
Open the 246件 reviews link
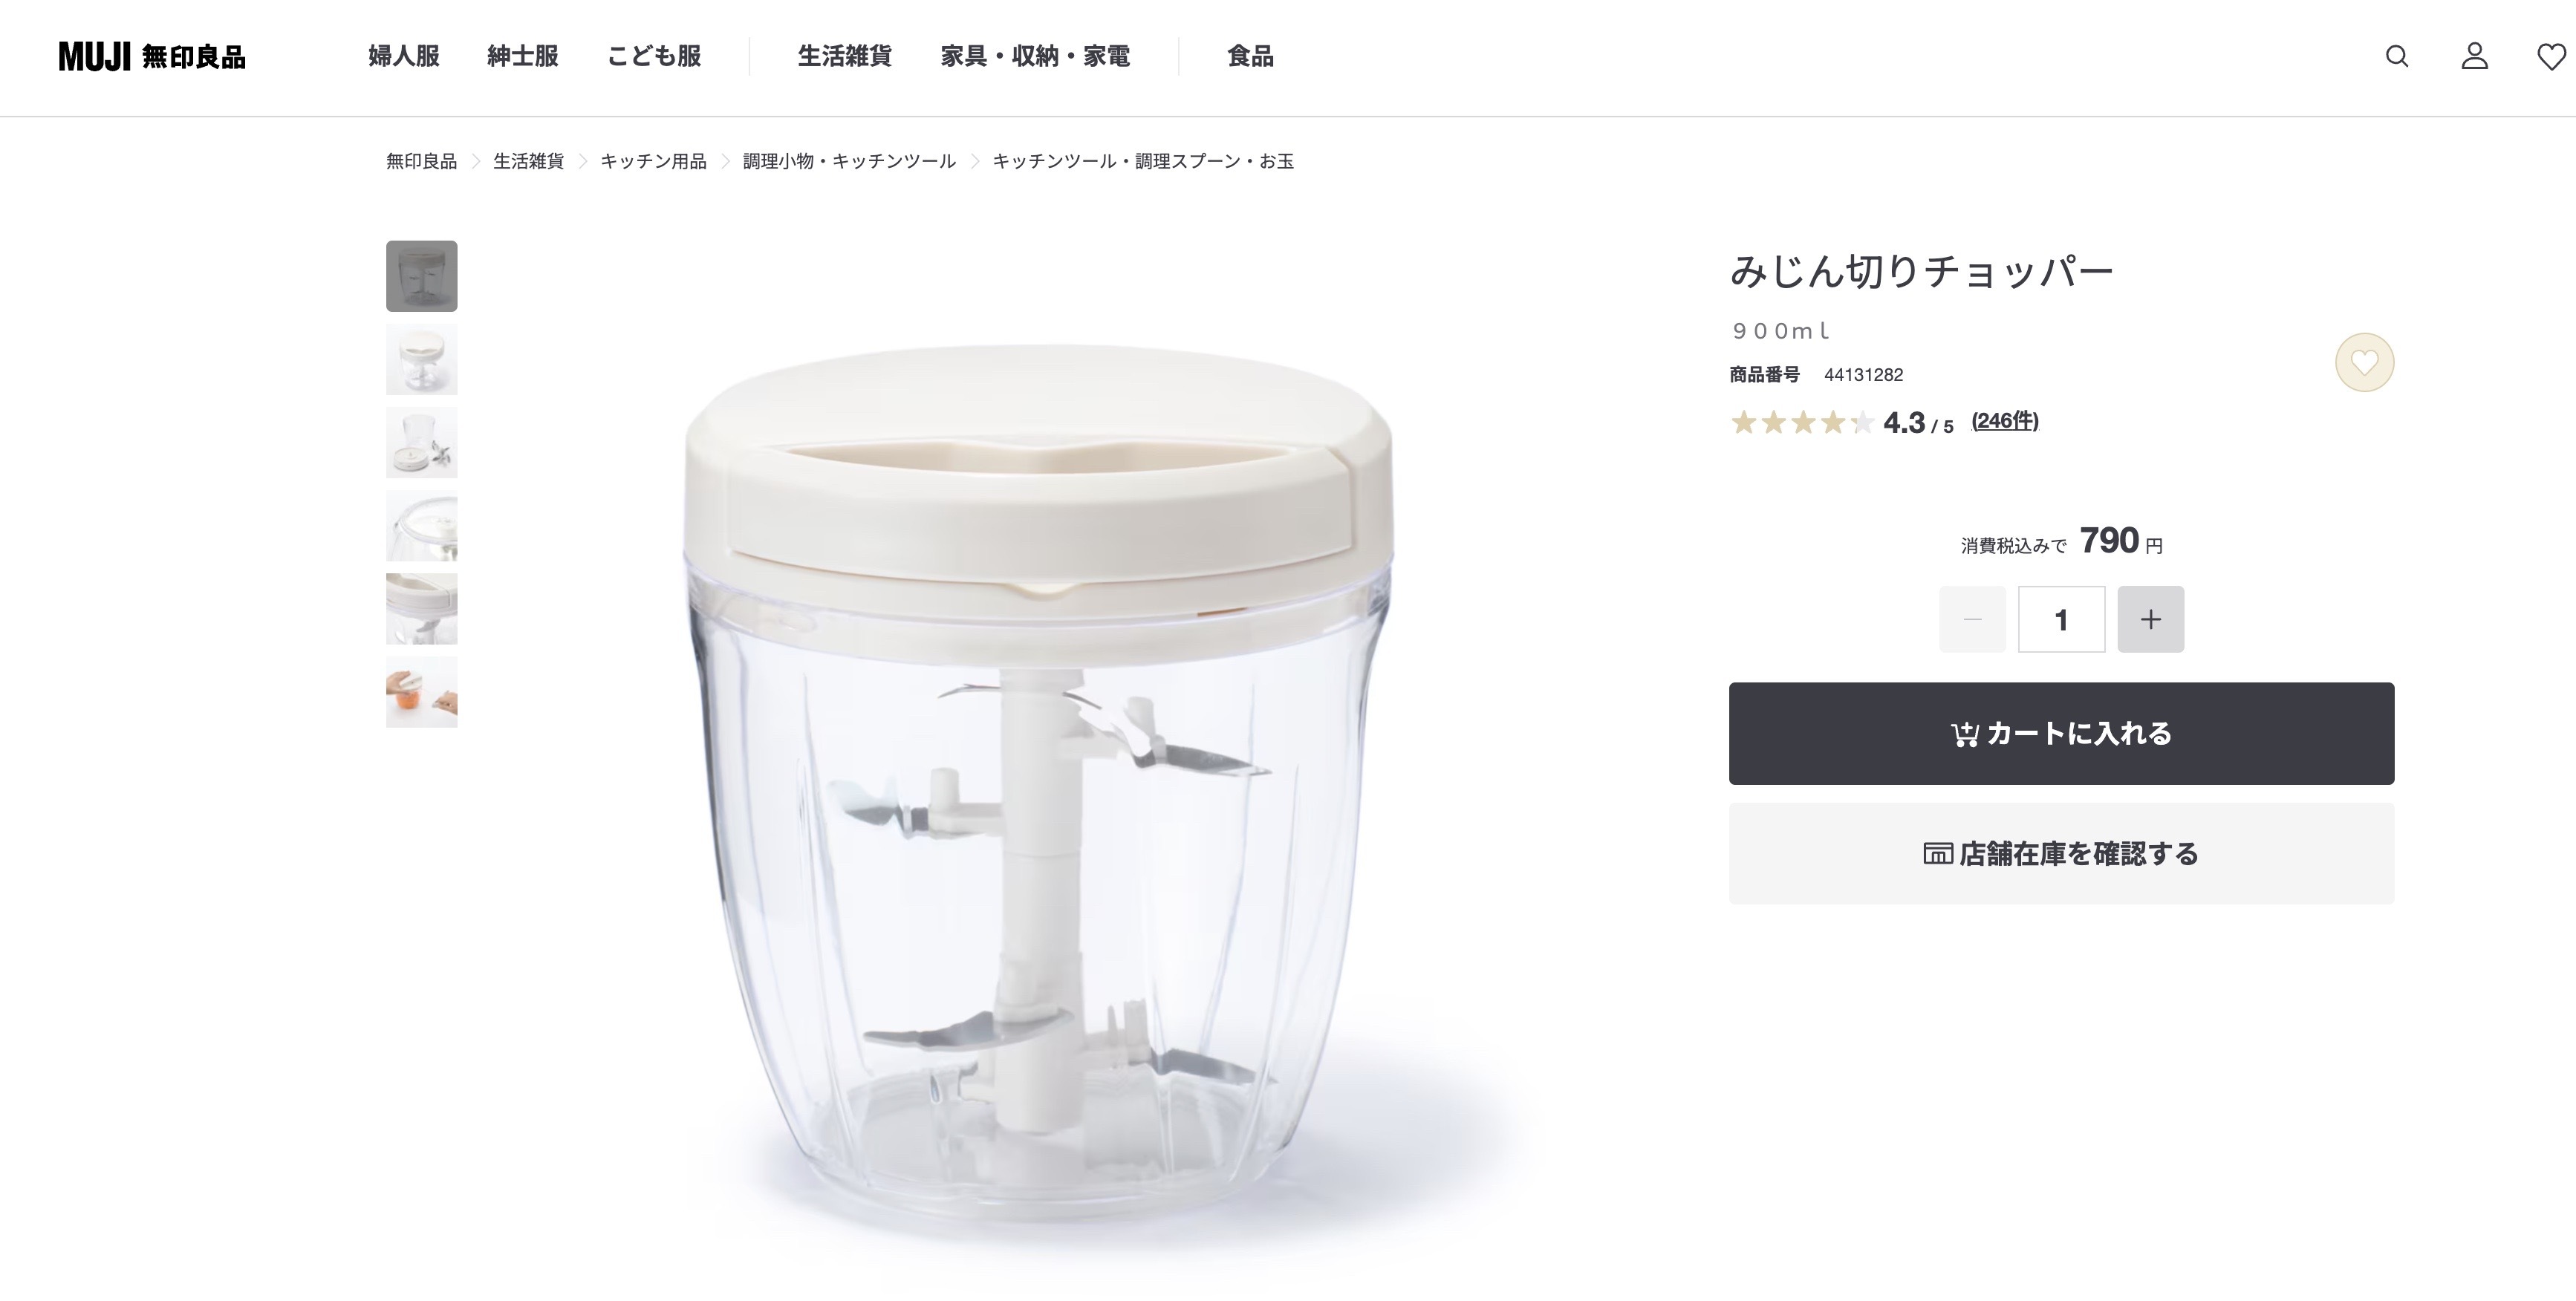click(2004, 421)
